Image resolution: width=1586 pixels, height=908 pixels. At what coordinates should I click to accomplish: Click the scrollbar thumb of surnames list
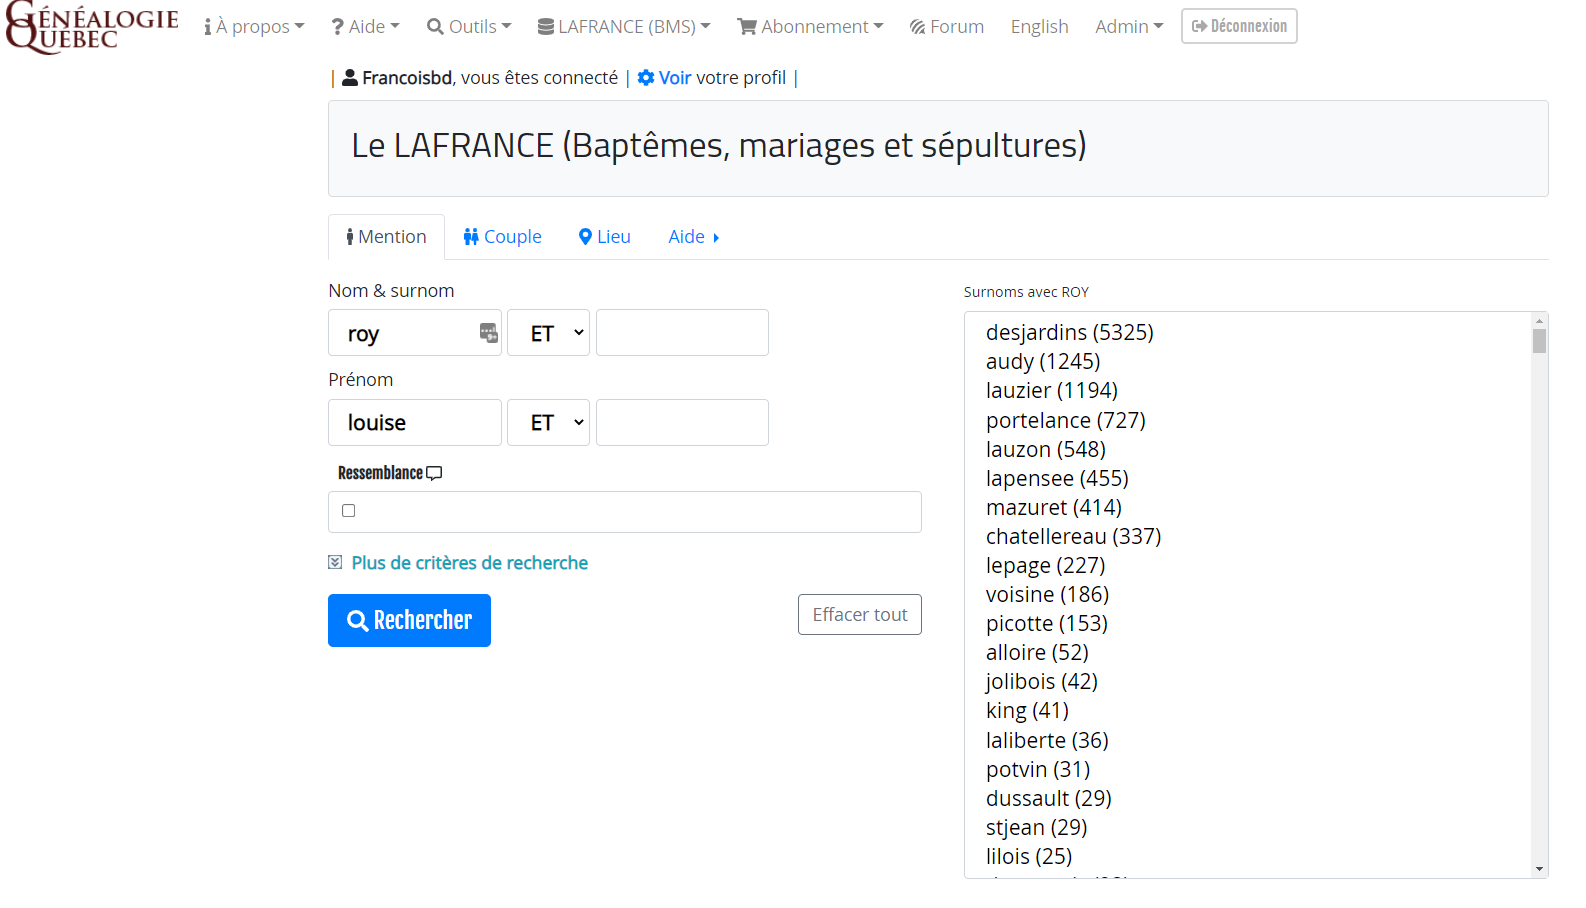coord(1539,341)
